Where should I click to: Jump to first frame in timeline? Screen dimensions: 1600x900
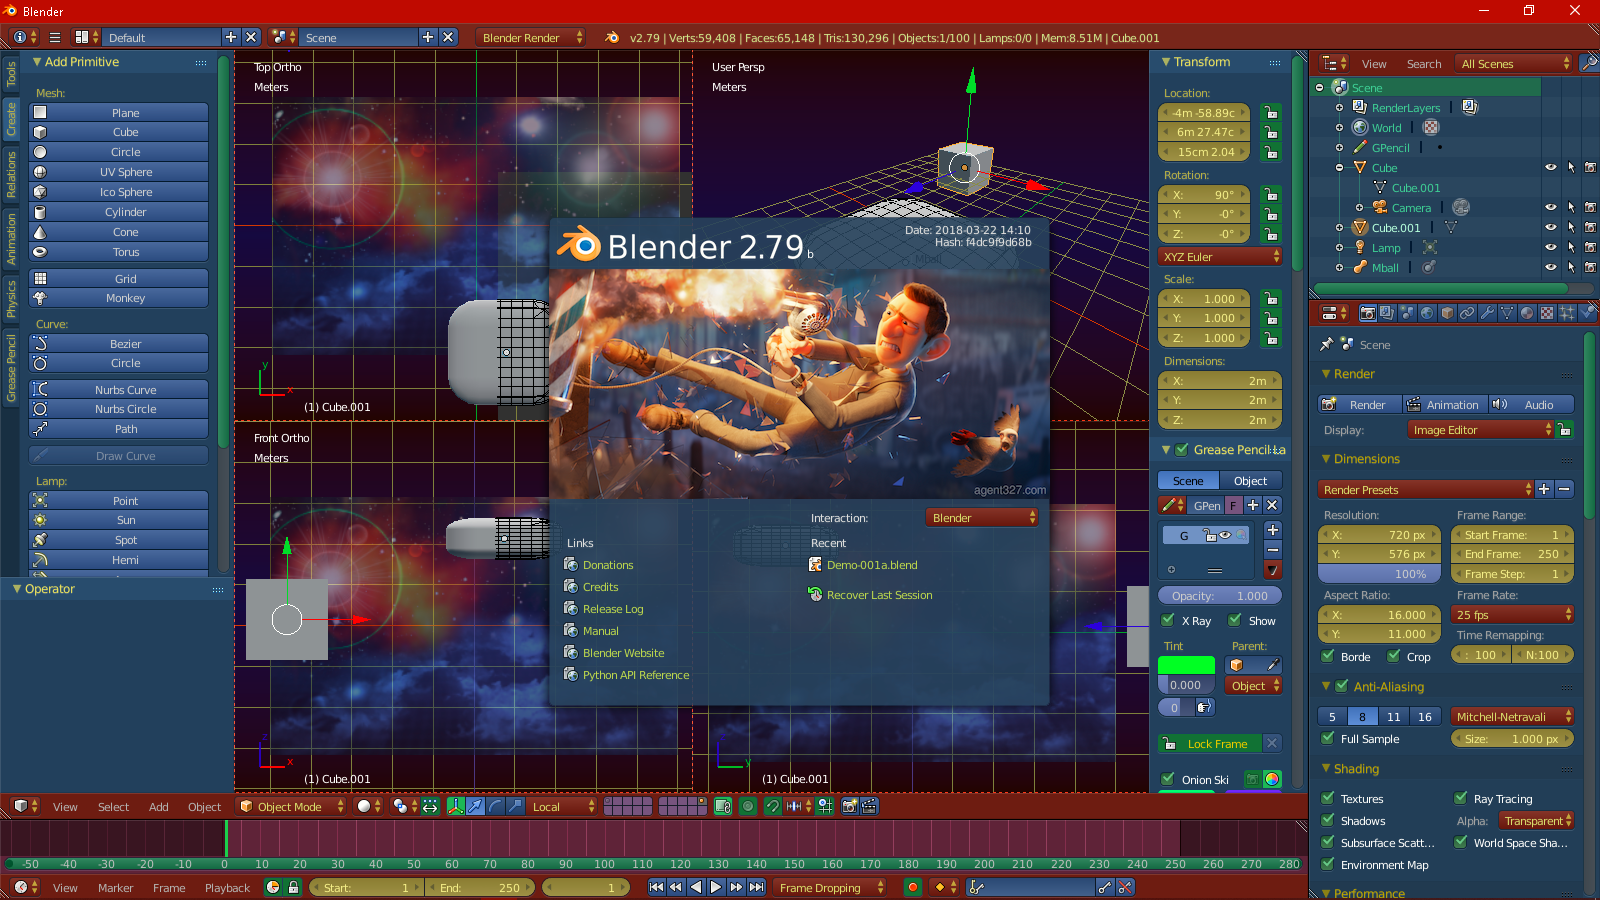(656, 887)
